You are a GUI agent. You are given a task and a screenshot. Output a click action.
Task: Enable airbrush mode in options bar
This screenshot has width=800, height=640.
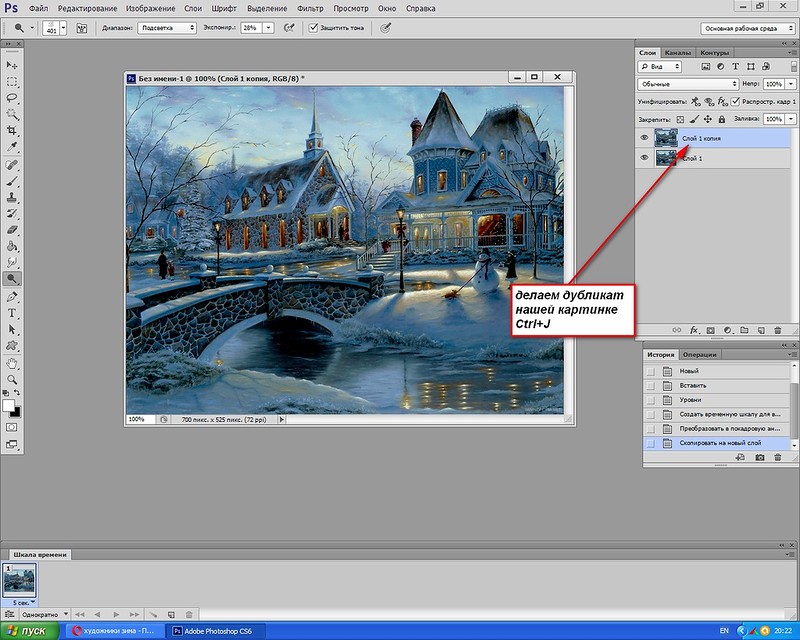click(289, 28)
